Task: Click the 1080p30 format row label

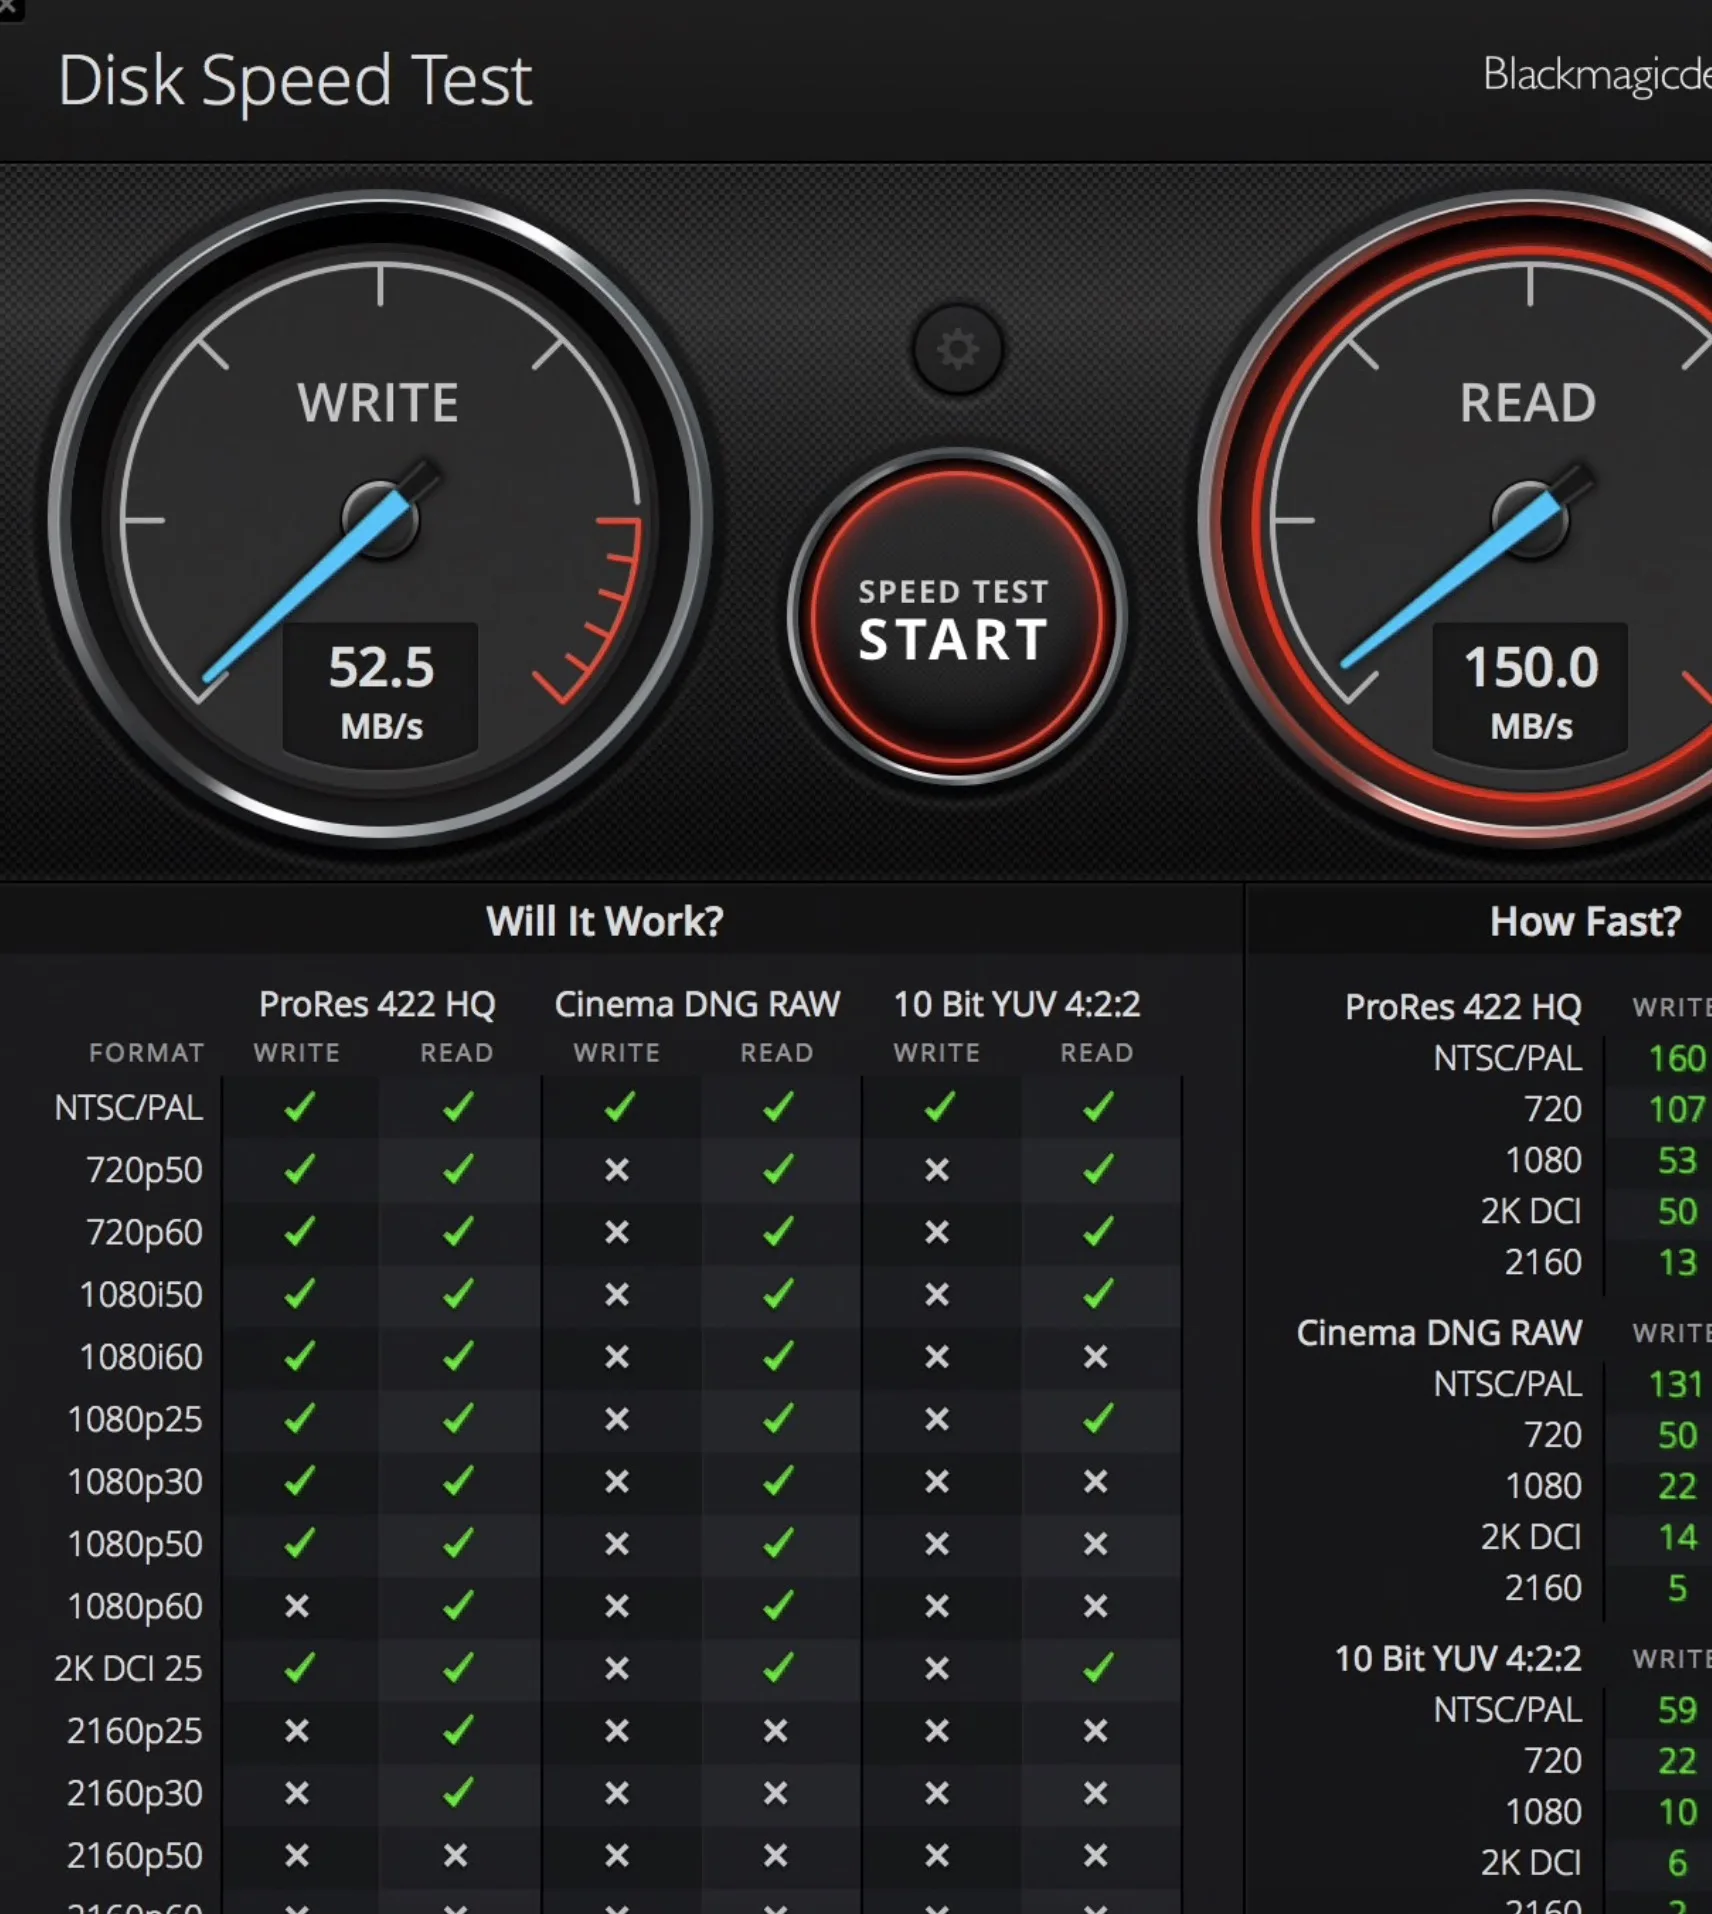Action: pyautogui.click(x=135, y=1482)
